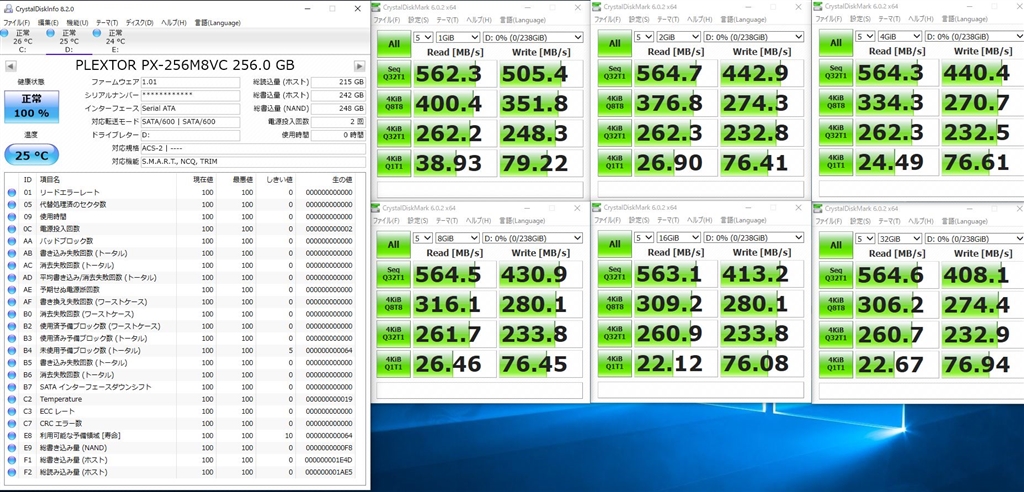Open the 32GiB test size dropdown

901,238
